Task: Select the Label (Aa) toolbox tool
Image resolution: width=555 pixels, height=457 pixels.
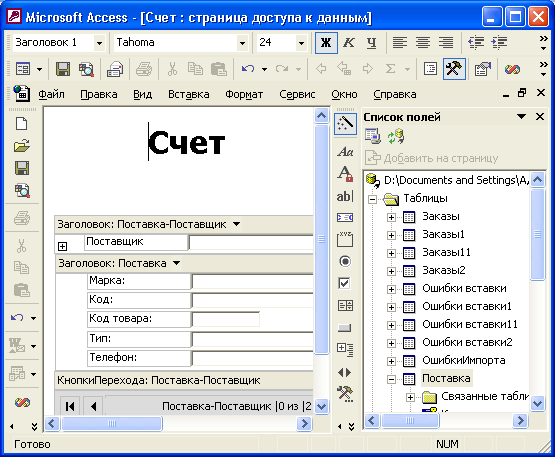Action: (x=345, y=152)
